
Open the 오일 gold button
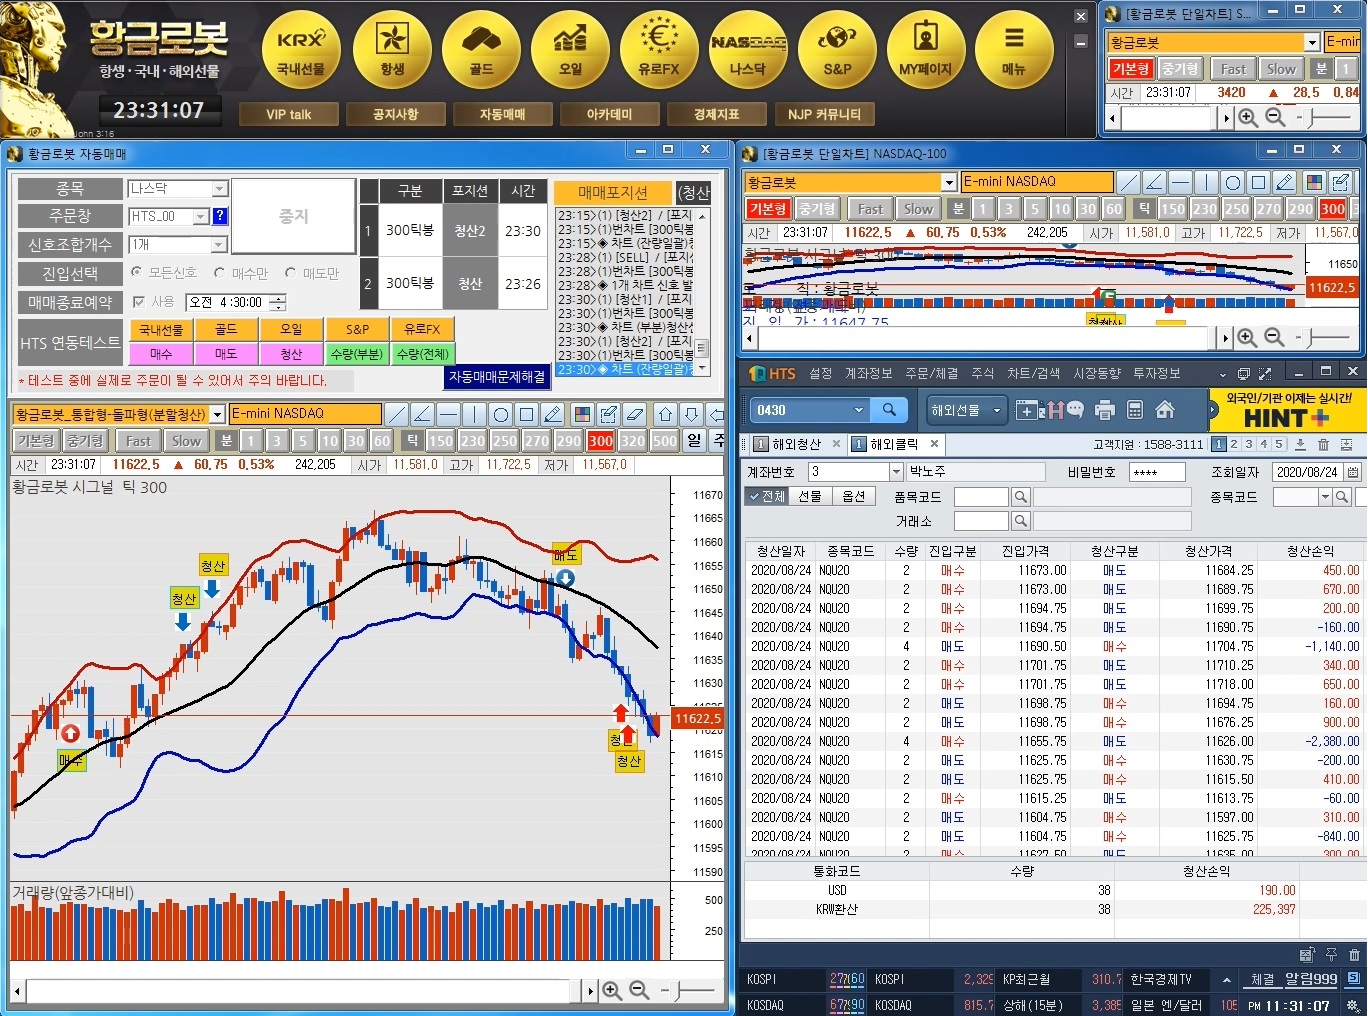pyautogui.click(x=570, y=49)
